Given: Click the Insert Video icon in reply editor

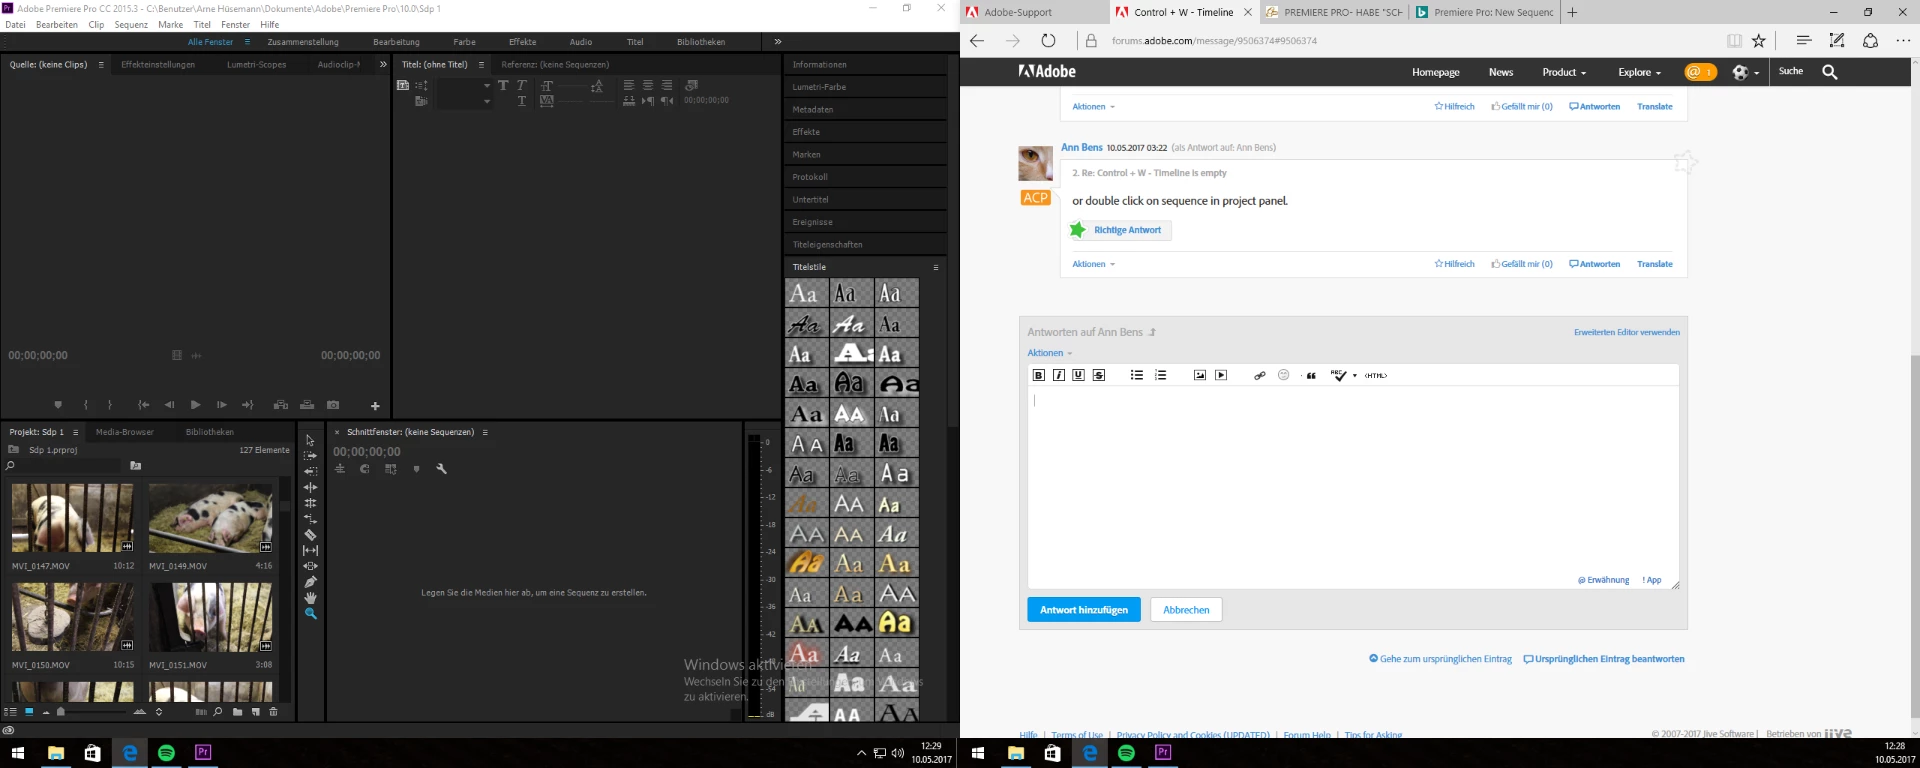Looking at the screenshot, I should [1221, 375].
